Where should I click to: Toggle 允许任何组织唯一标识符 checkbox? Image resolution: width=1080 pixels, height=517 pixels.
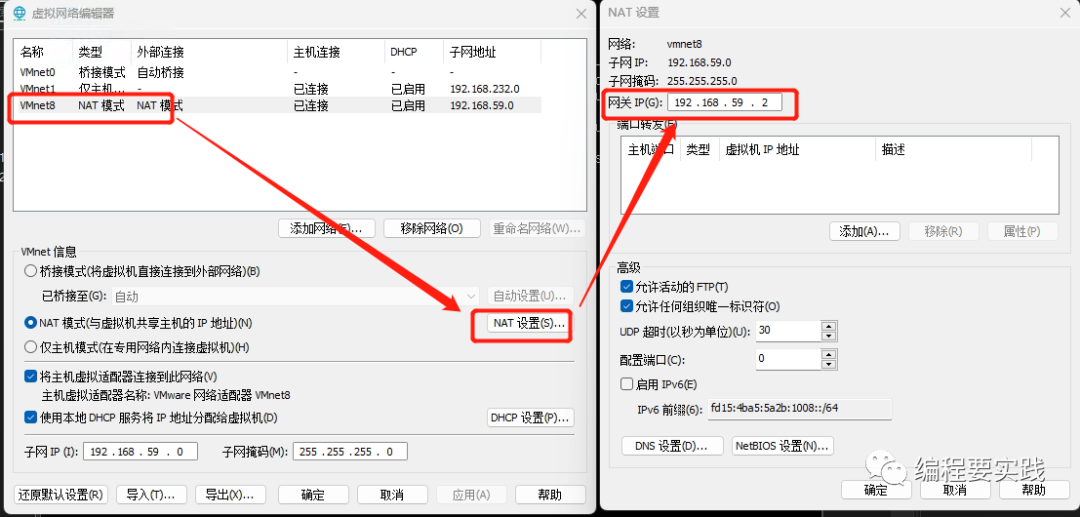point(626,306)
